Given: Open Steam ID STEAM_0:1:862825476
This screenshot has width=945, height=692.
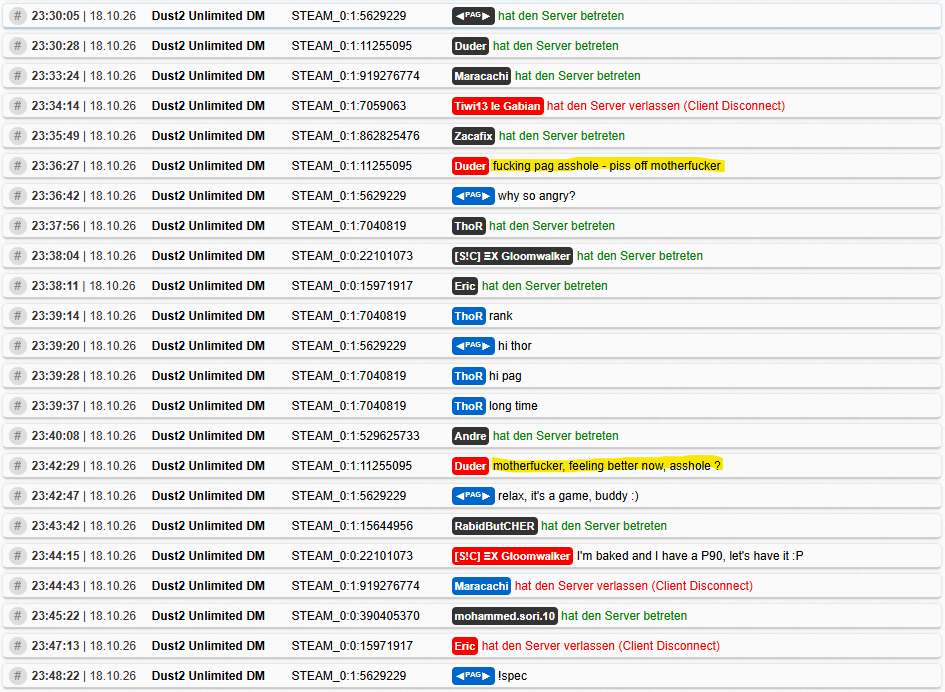Looking at the screenshot, I should point(356,136).
